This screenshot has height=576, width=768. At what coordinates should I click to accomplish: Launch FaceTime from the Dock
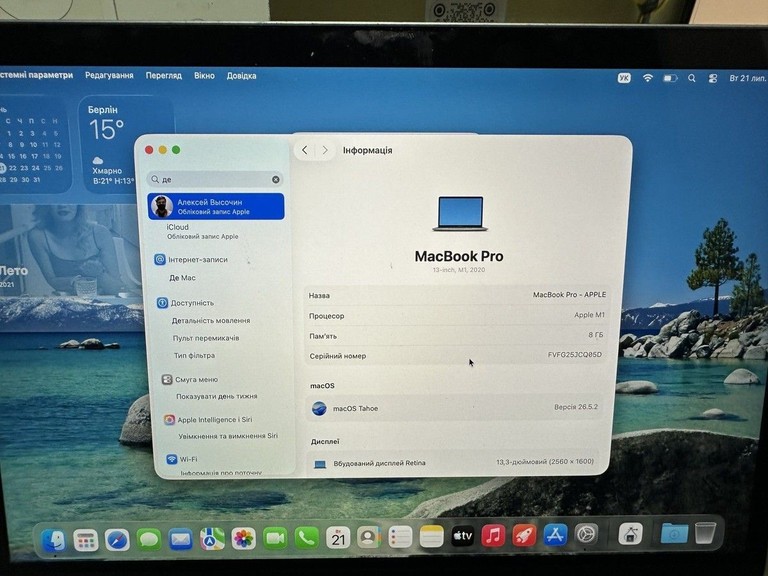275,538
